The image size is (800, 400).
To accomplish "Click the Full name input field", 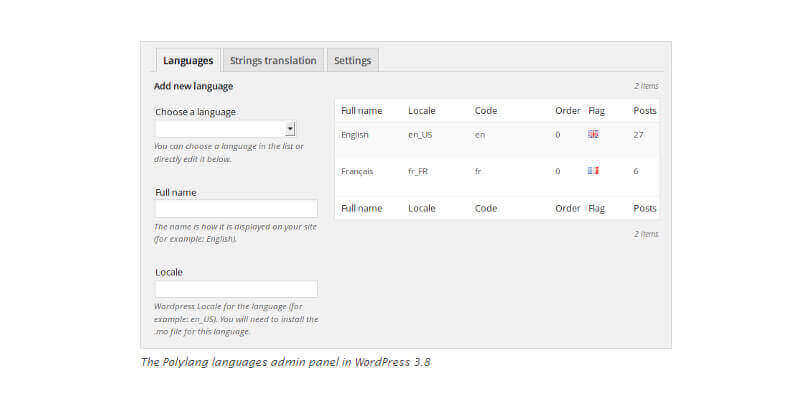I will tap(236, 208).
